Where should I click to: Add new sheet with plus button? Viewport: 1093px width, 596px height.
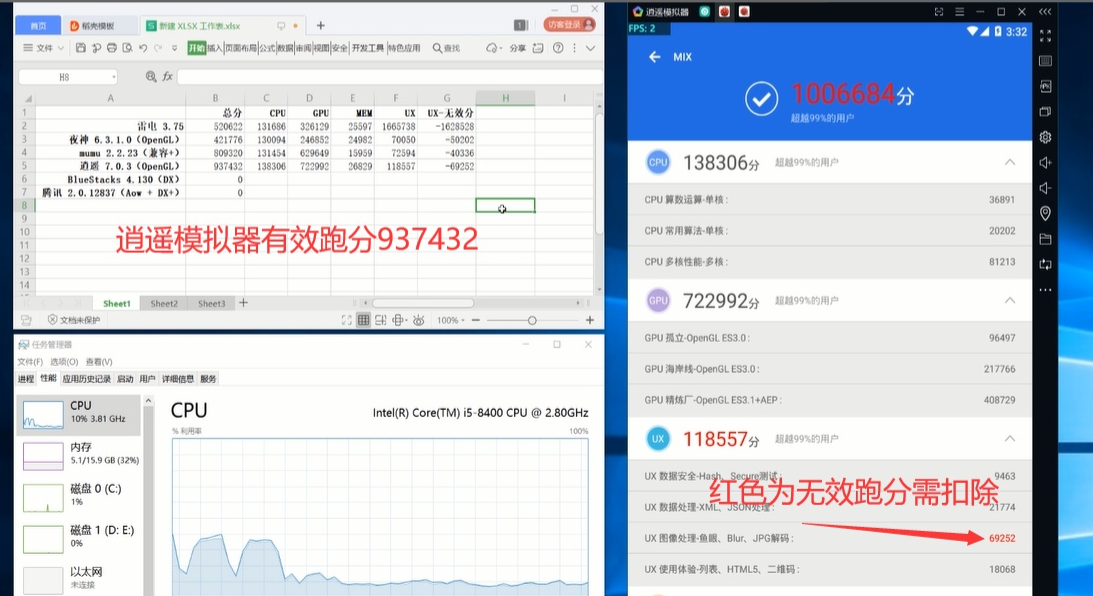[243, 303]
